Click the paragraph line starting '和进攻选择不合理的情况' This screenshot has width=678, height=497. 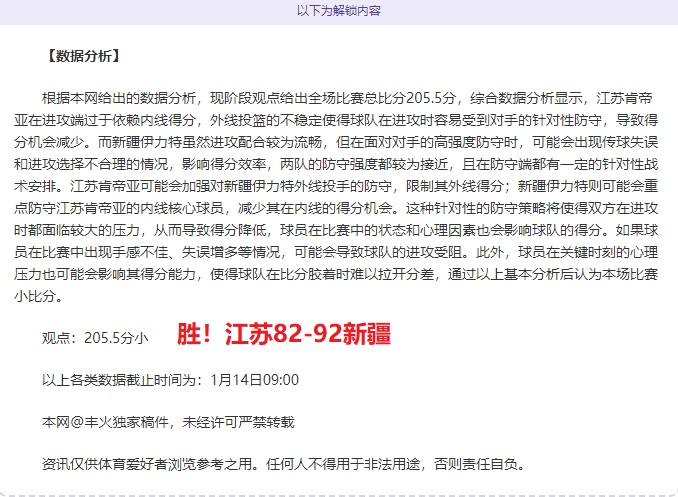pos(336,164)
